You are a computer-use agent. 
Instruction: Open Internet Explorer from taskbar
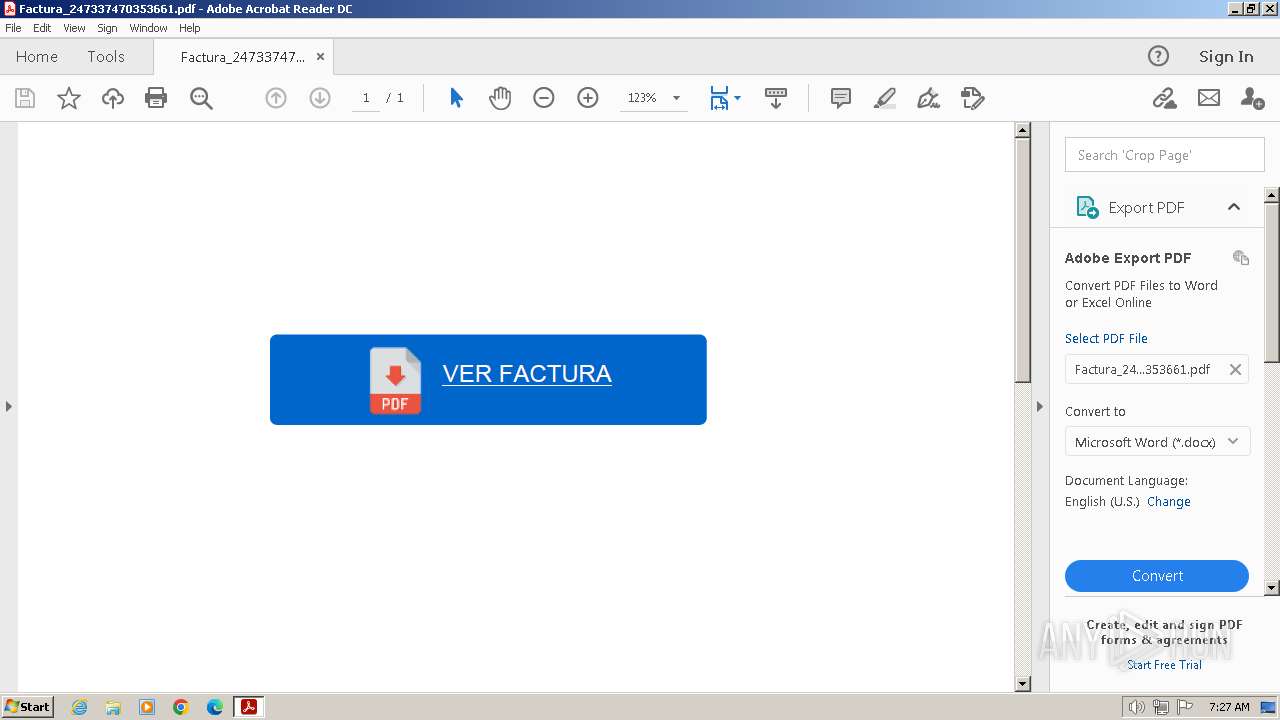[79, 707]
